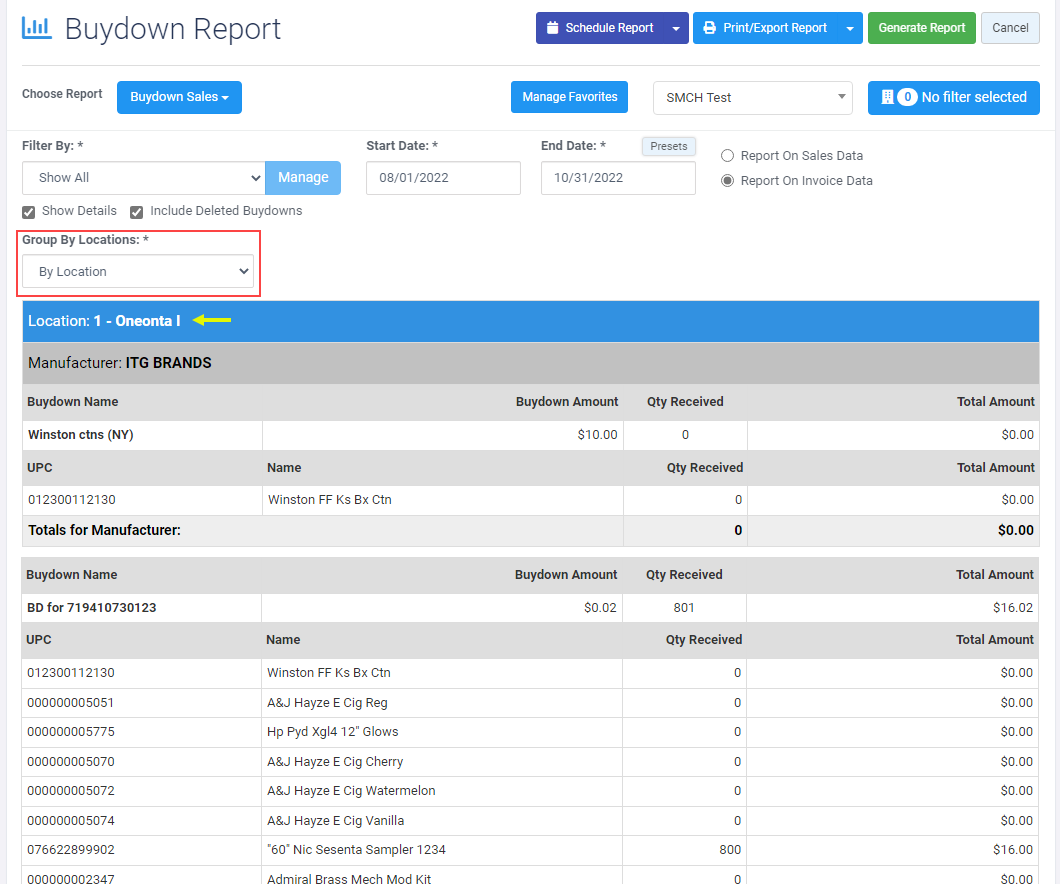Click the "60" Nic Sesenta Sampler 1234 name
This screenshot has width=1060, height=884.
(356, 850)
